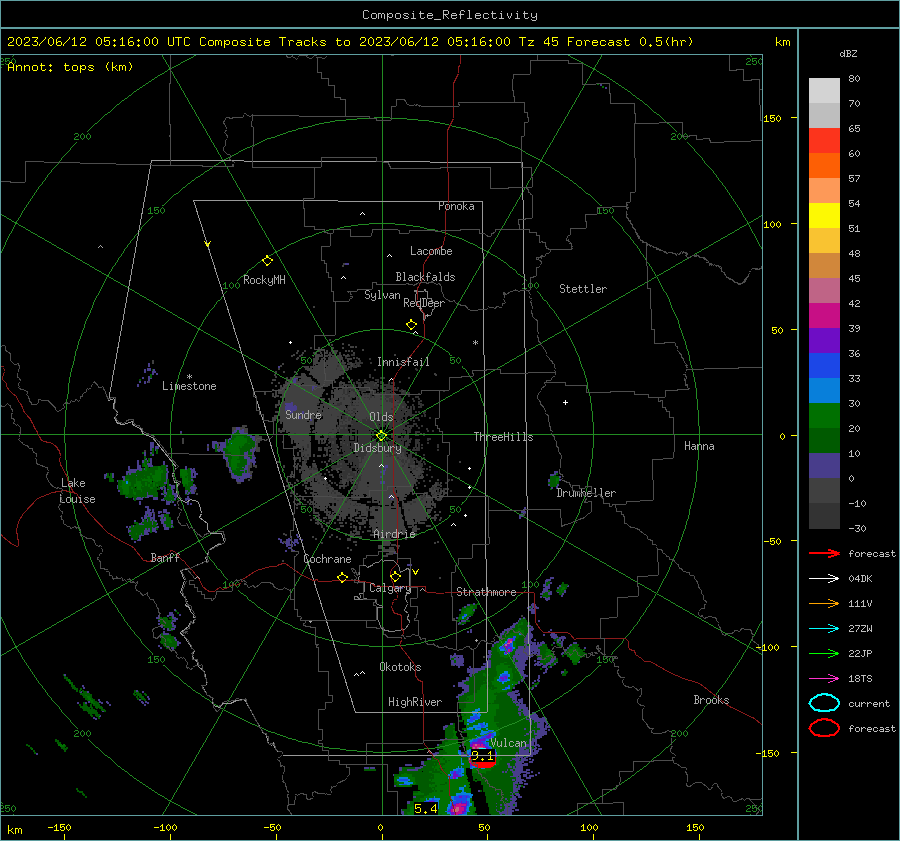Click the ThreeHills city label
This screenshot has height=841, width=900.
[503, 437]
